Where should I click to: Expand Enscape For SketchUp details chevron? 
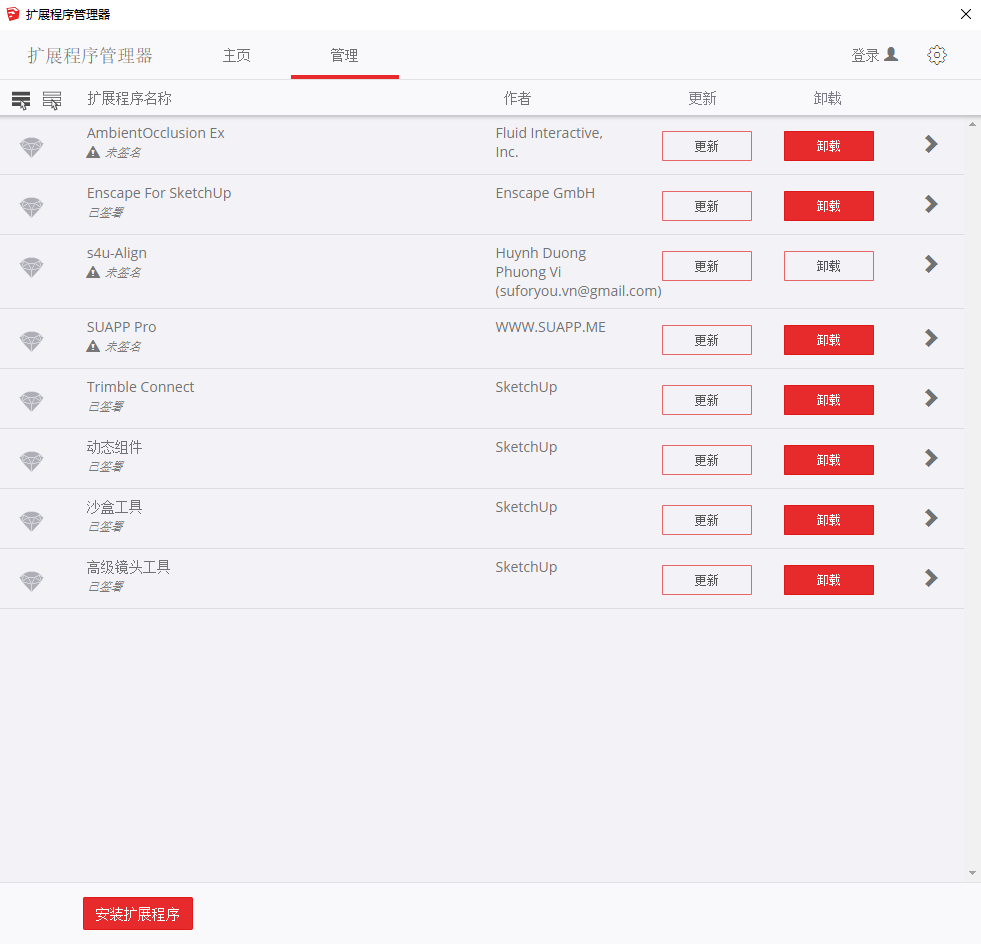(931, 204)
